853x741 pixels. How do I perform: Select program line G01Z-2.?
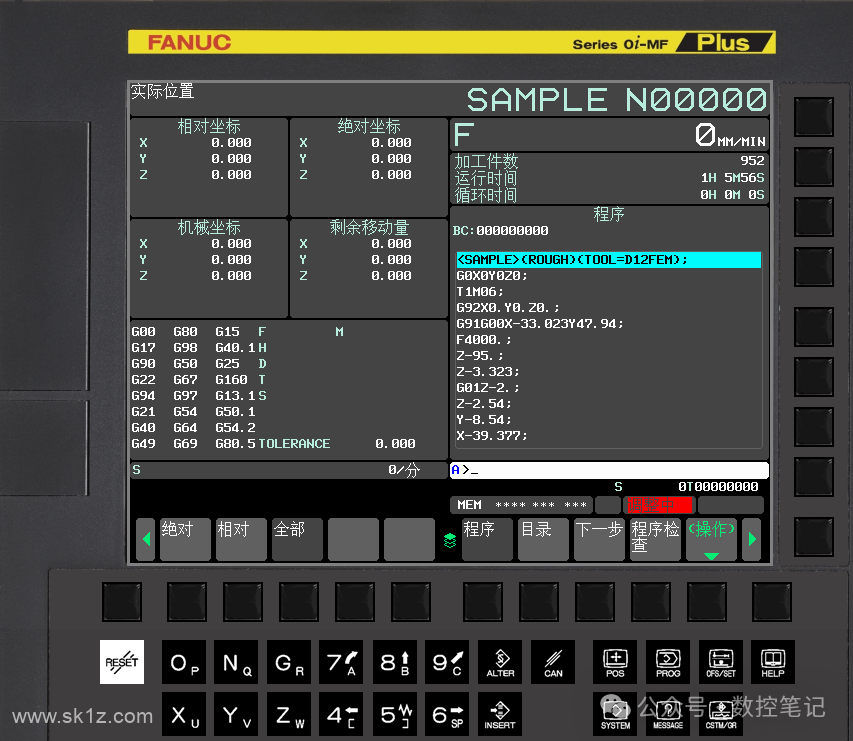click(x=488, y=388)
